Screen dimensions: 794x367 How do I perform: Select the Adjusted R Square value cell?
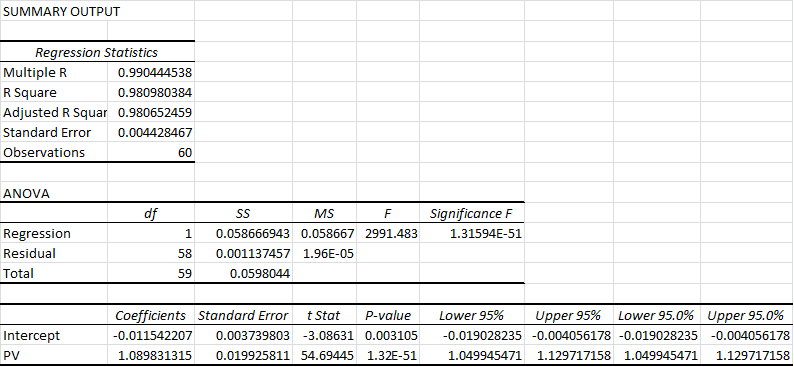[x=151, y=112]
